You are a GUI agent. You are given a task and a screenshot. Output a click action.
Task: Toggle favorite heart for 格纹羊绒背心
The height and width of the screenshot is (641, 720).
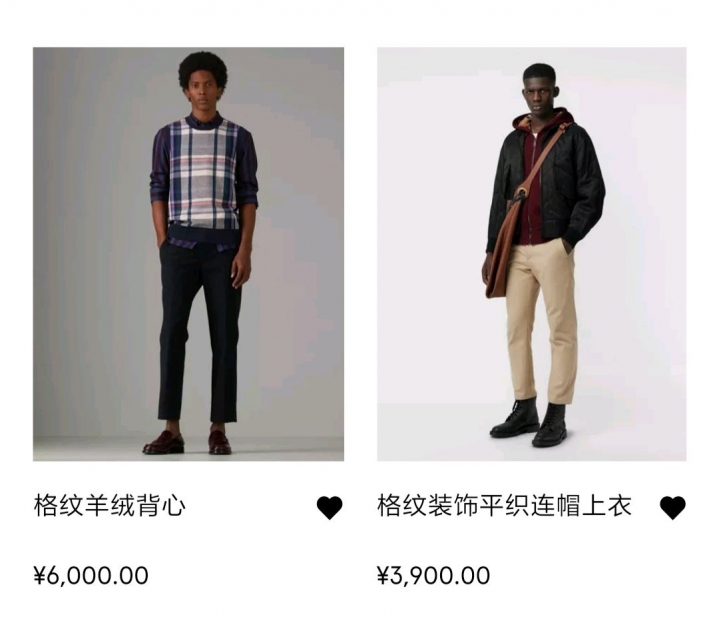coord(330,508)
